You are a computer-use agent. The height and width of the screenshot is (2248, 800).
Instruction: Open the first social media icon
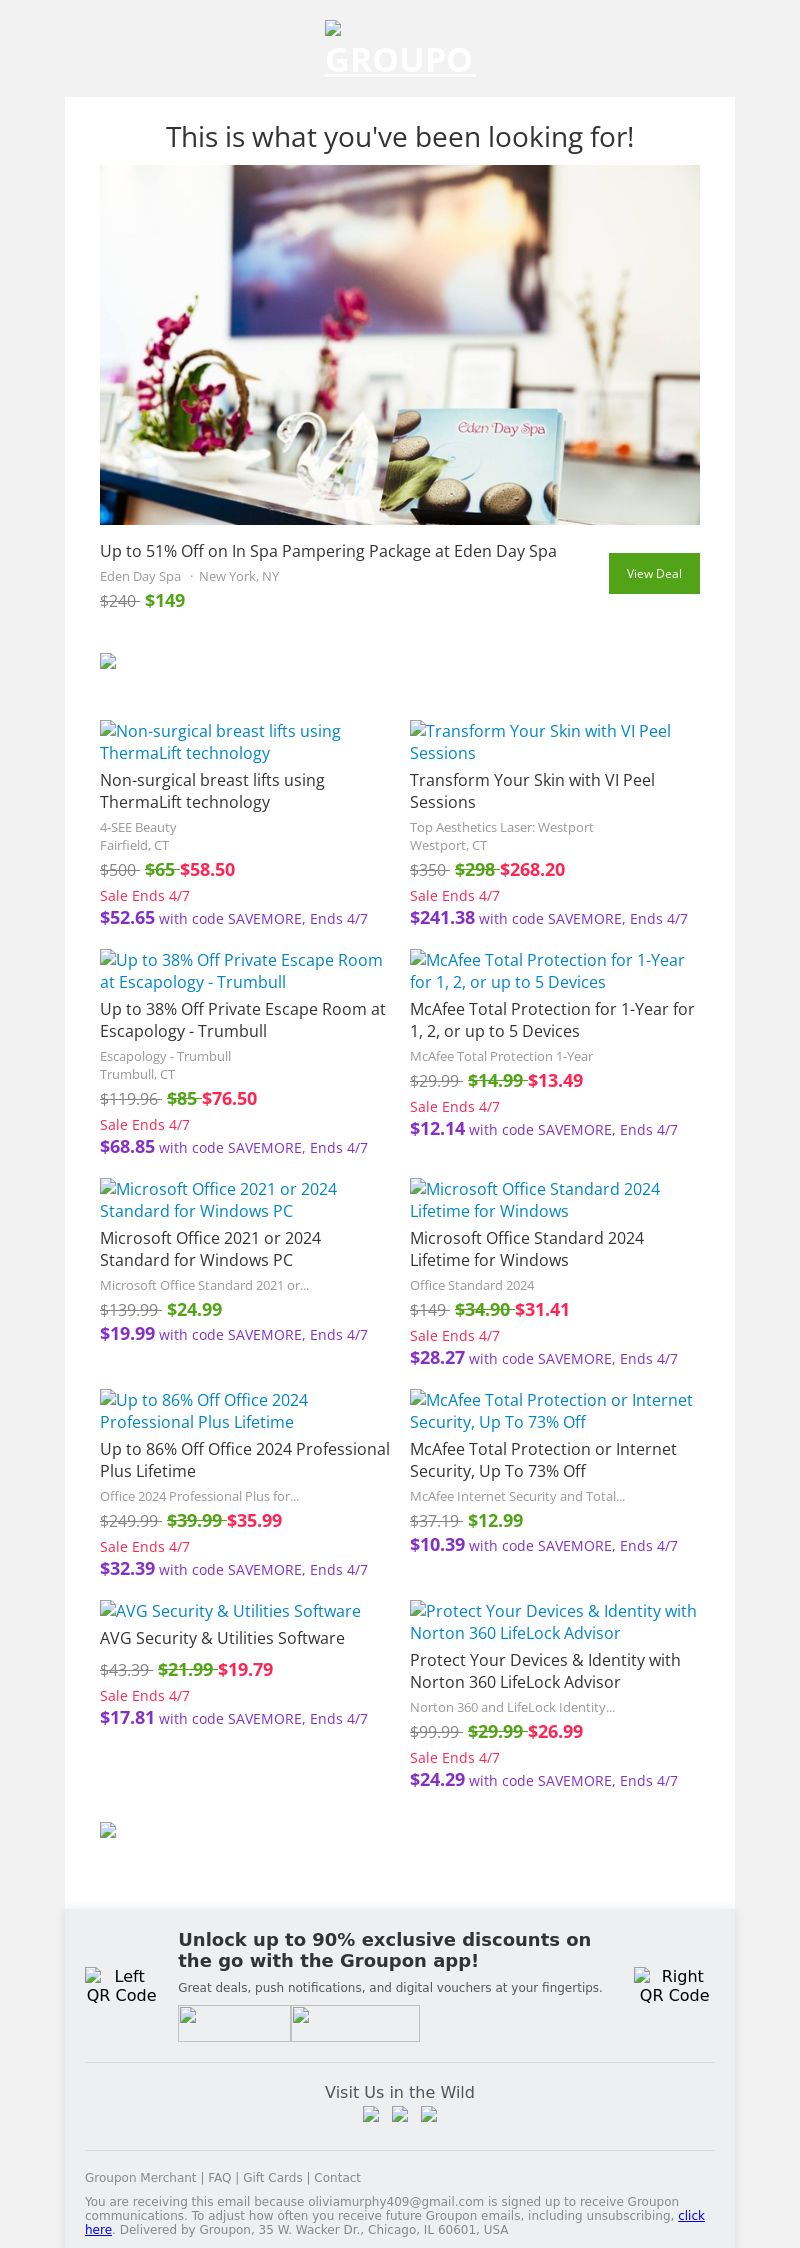click(x=371, y=2114)
